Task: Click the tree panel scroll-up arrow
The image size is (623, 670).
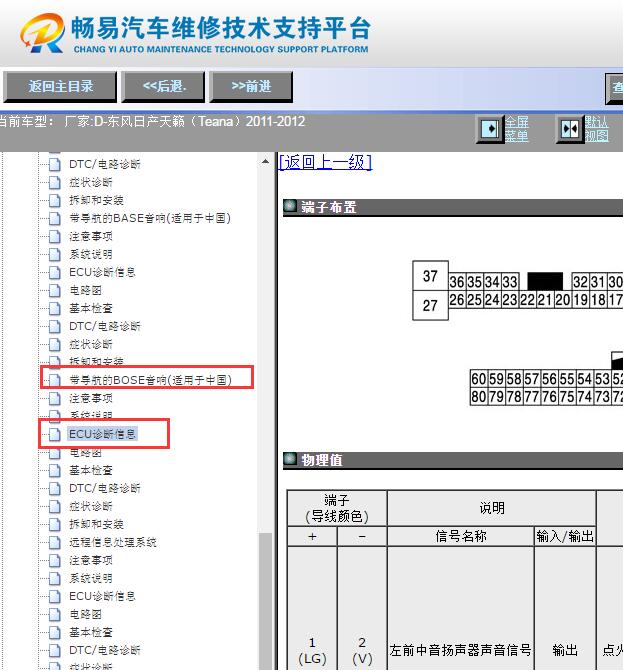Action: 265,162
